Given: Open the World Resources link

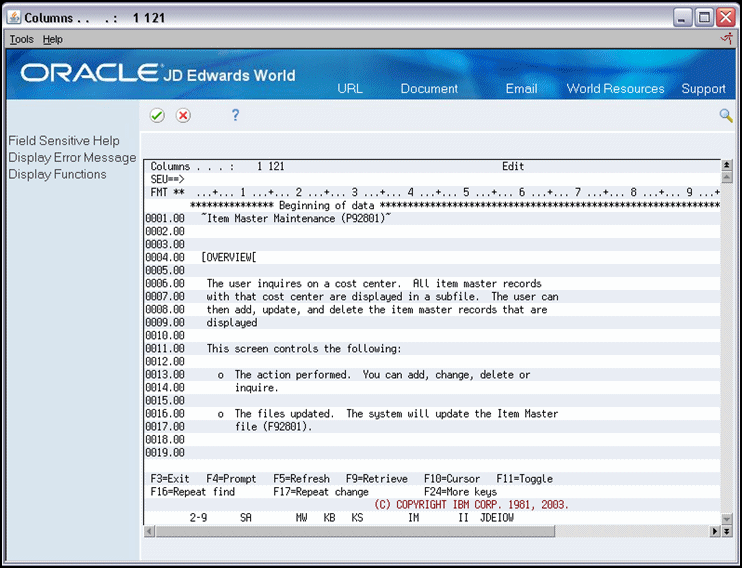Looking at the screenshot, I should point(616,89).
